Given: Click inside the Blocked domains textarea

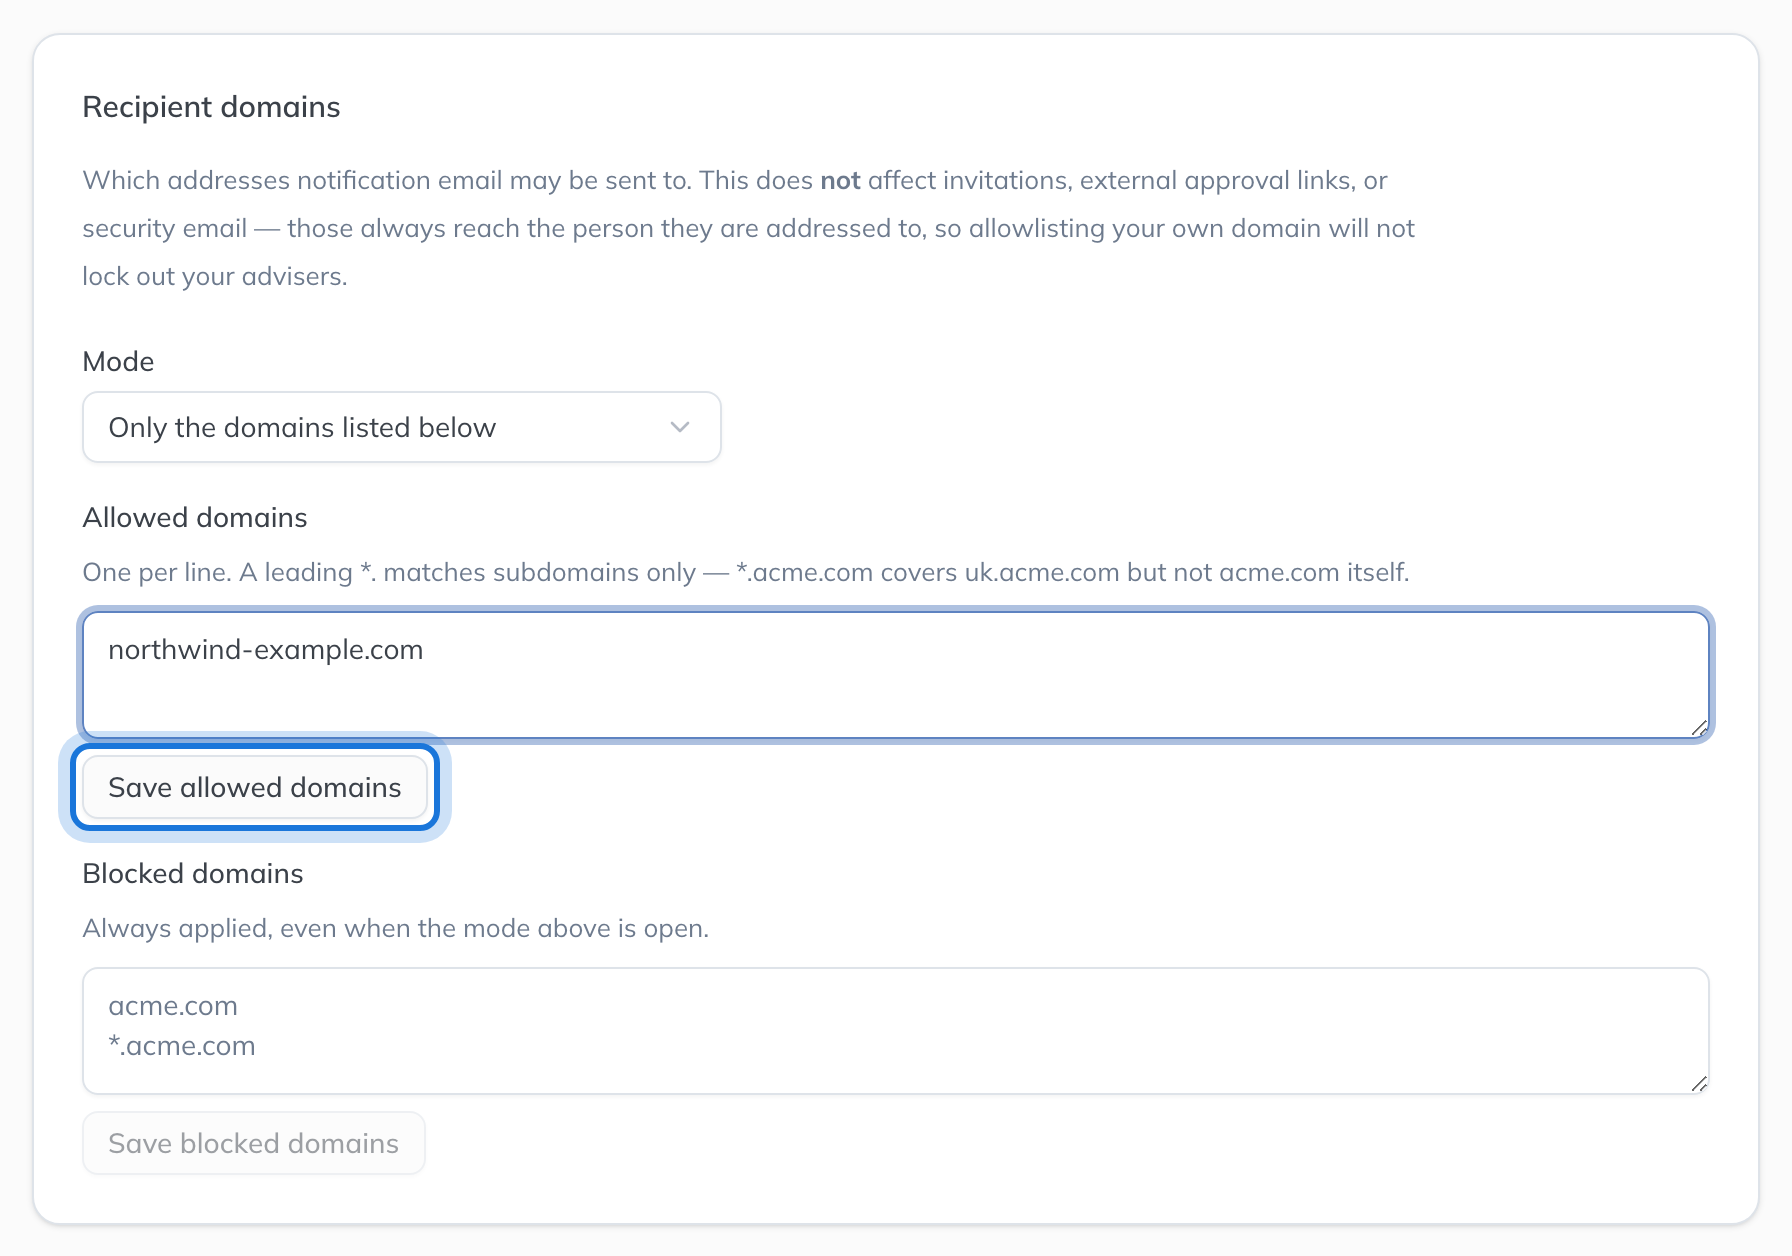Looking at the screenshot, I should [x=896, y=1031].
